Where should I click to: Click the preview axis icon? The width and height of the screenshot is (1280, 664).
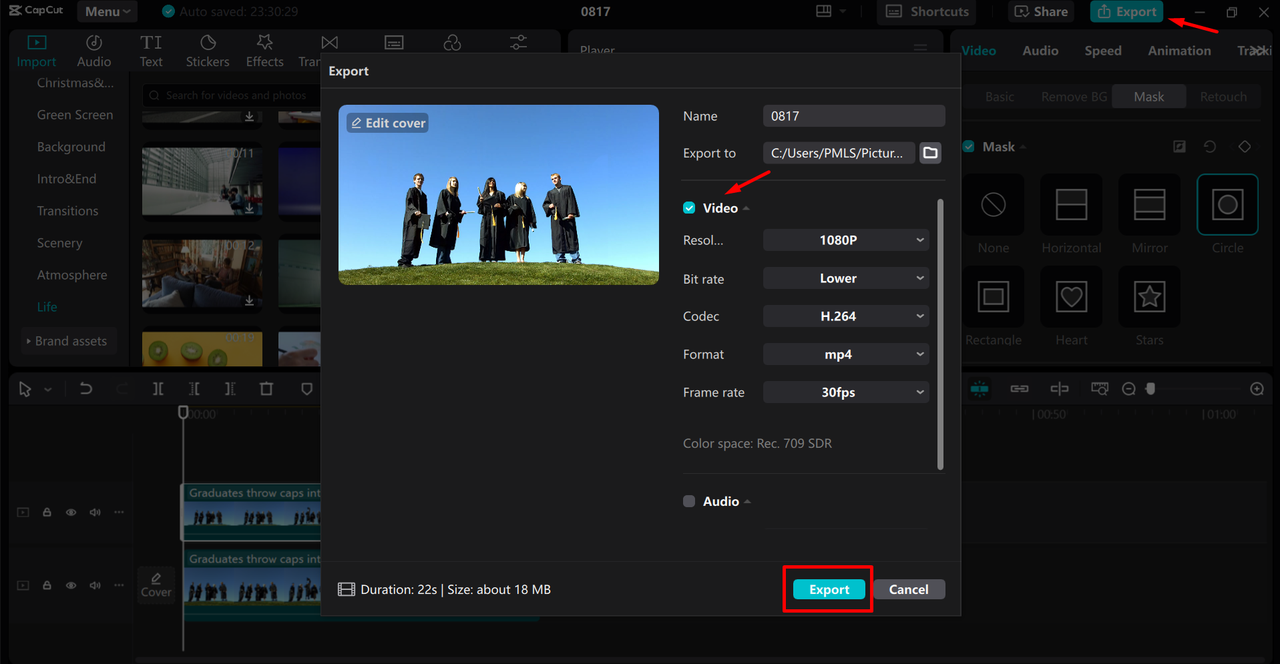[x=1059, y=389]
